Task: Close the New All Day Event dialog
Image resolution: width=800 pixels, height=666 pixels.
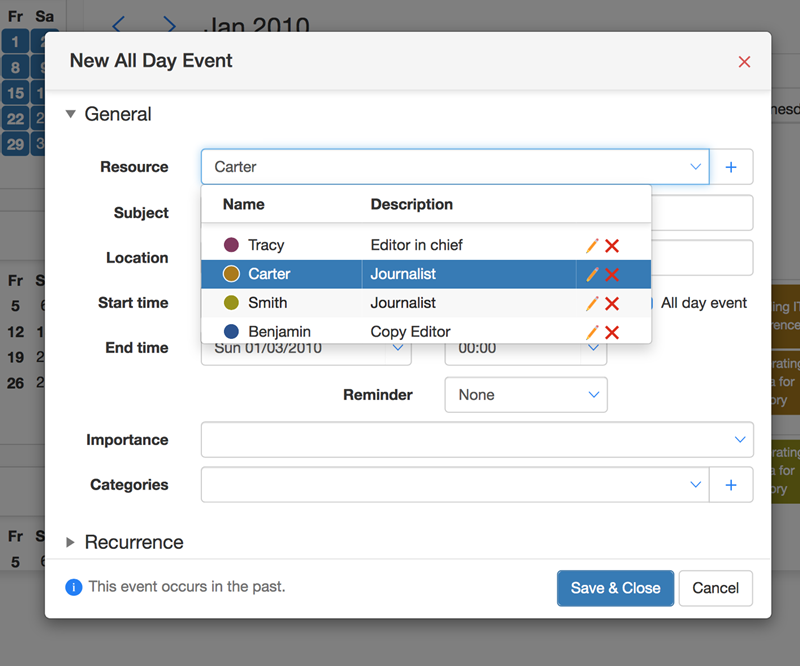Action: tap(744, 62)
